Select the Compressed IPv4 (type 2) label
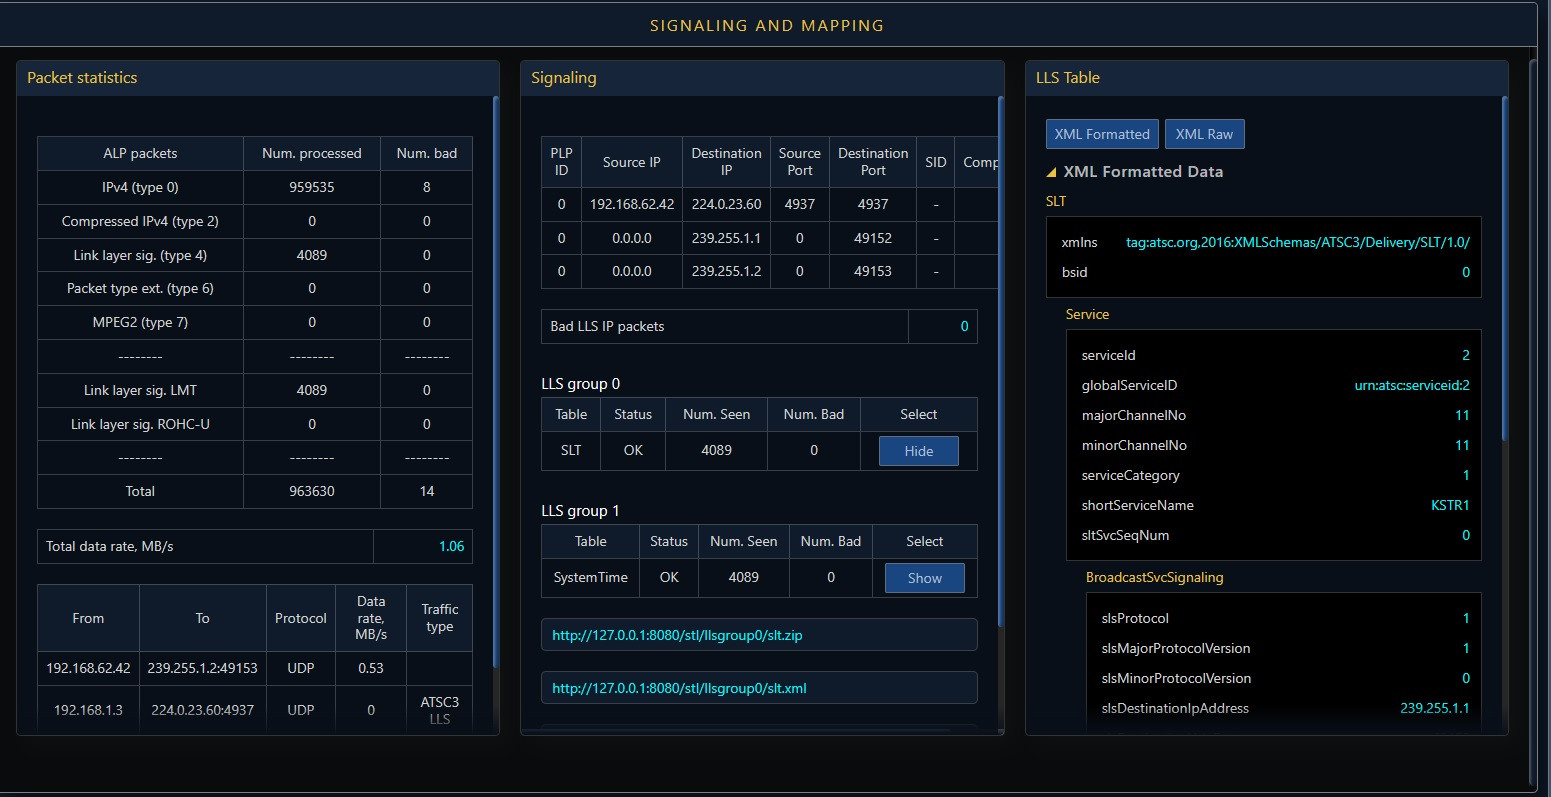Screen dimensions: 1551x797 [140, 221]
